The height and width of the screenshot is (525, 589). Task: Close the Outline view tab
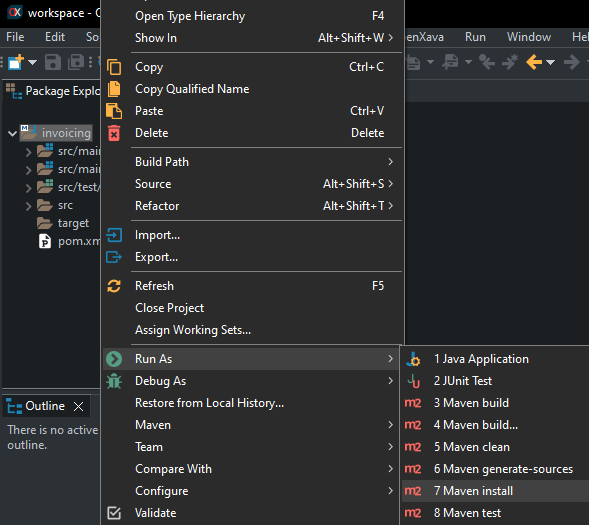click(78, 406)
